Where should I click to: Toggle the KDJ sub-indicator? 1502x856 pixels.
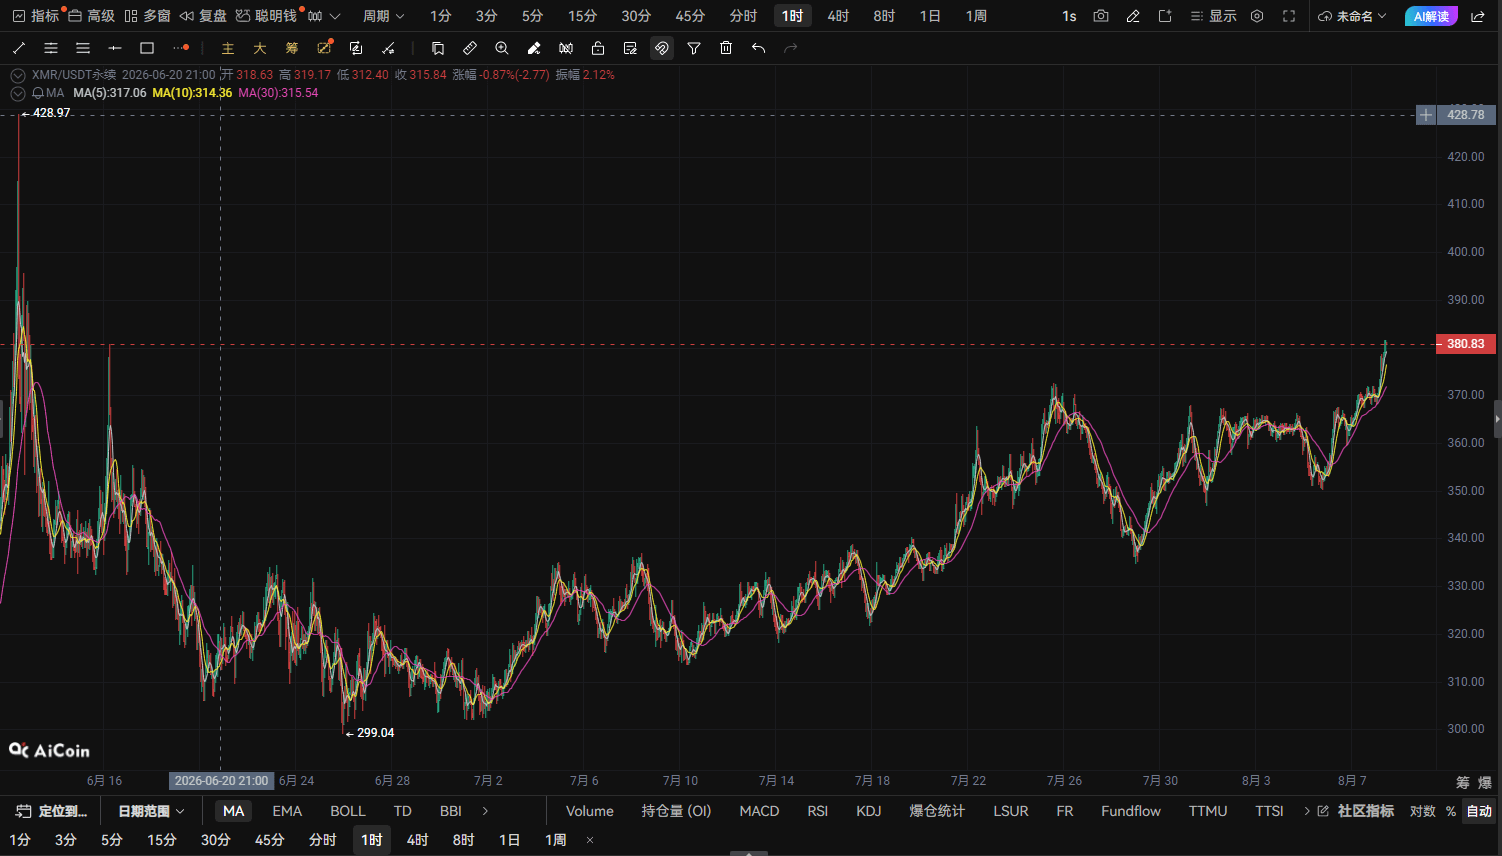[x=869, y=811]
